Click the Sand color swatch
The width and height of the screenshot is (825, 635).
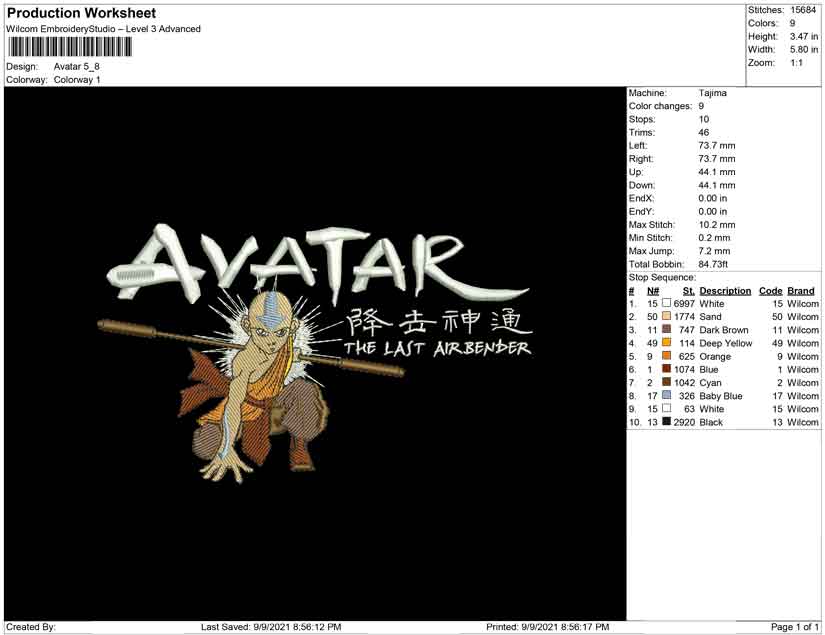point(667,316)
